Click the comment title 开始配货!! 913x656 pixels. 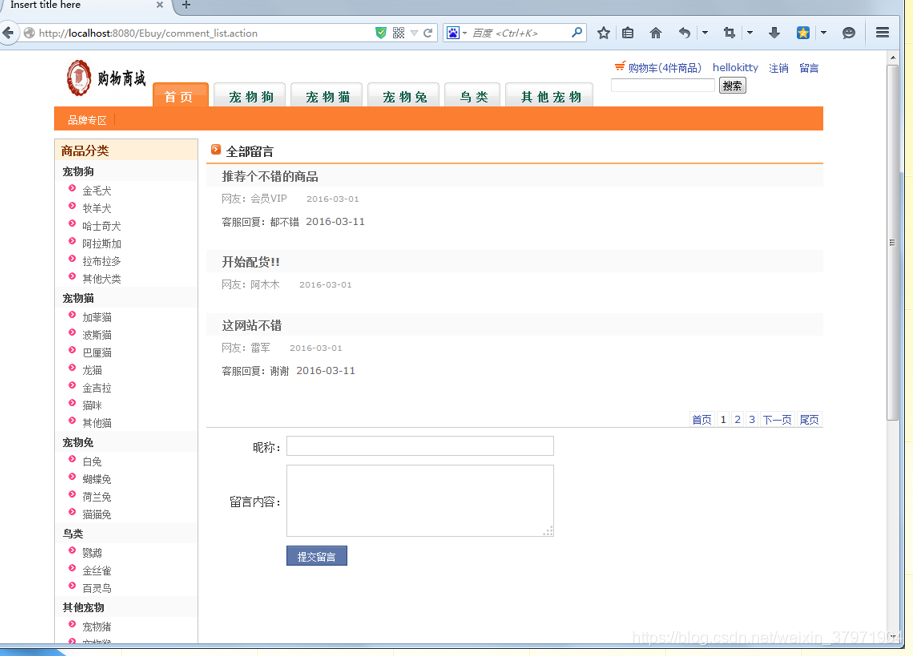(250, 262)
